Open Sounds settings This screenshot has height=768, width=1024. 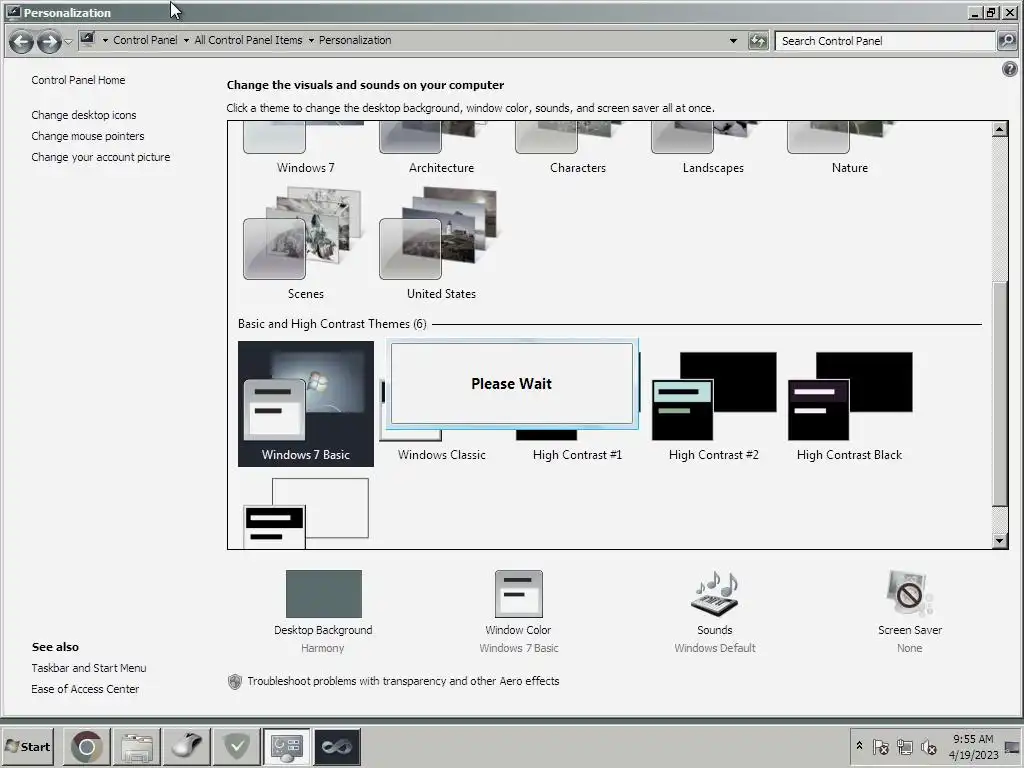point(714,612)
